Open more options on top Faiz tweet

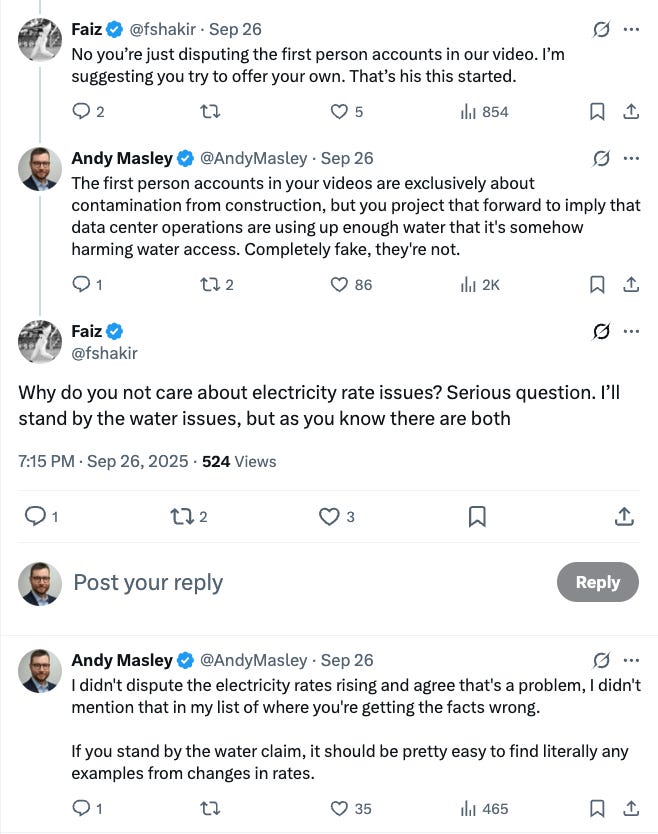(x=631, y=30)
